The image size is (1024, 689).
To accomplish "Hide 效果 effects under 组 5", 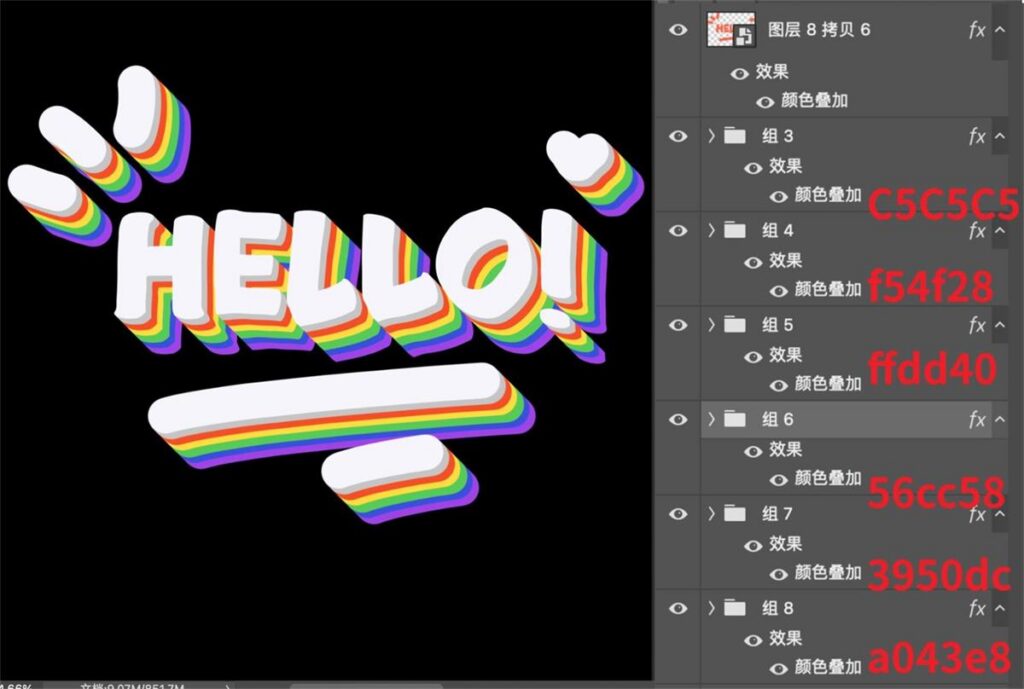I will 753,357.
